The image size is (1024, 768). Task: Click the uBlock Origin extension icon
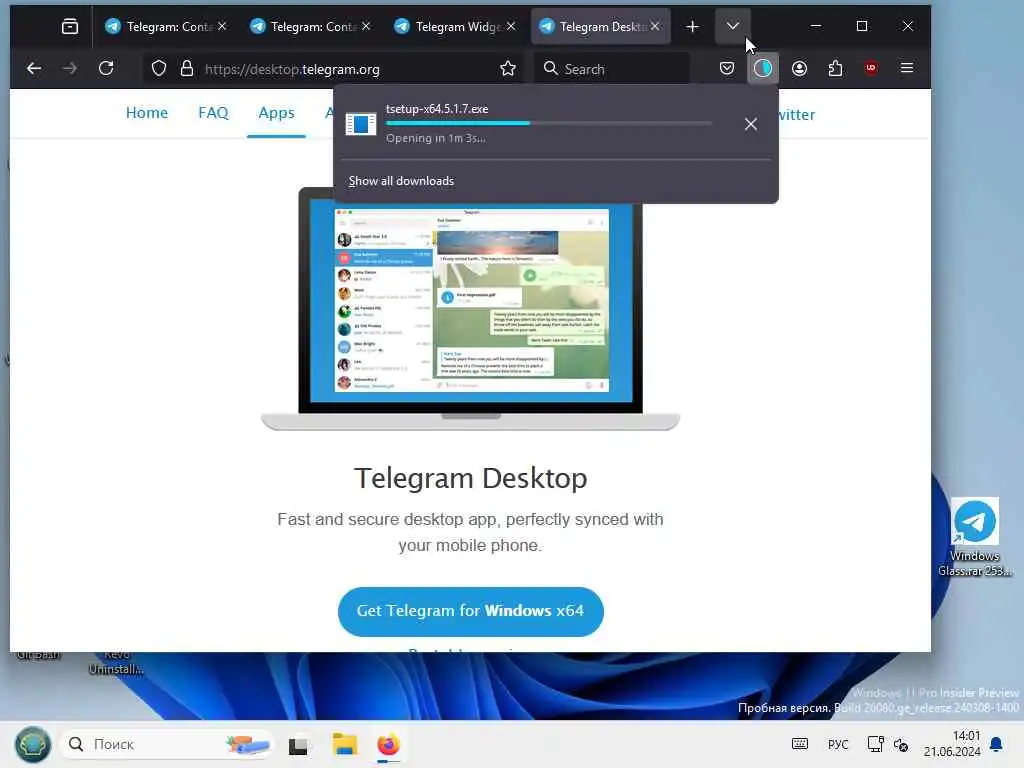pos(871,69)
